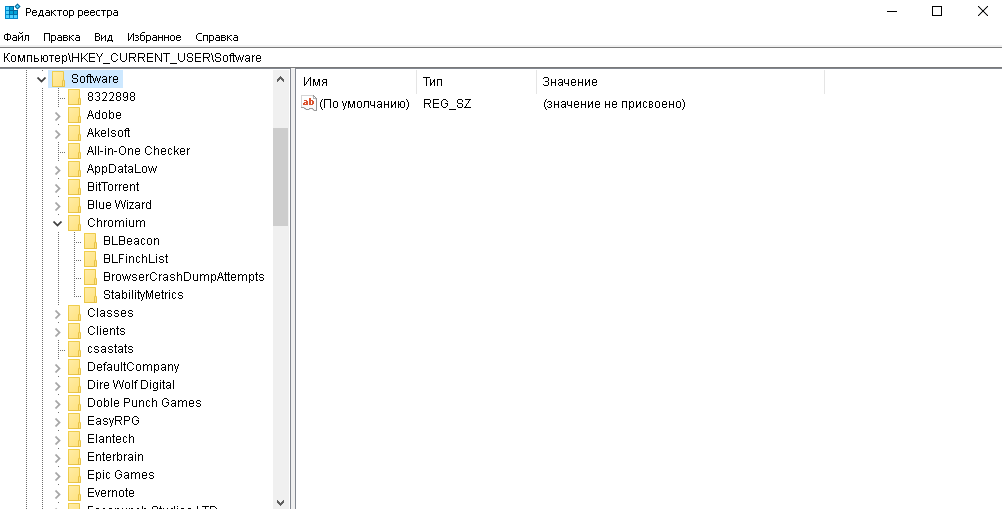Expand the Epic Games key
This screenshot has height=509, width=1002.
click(58, 476)
